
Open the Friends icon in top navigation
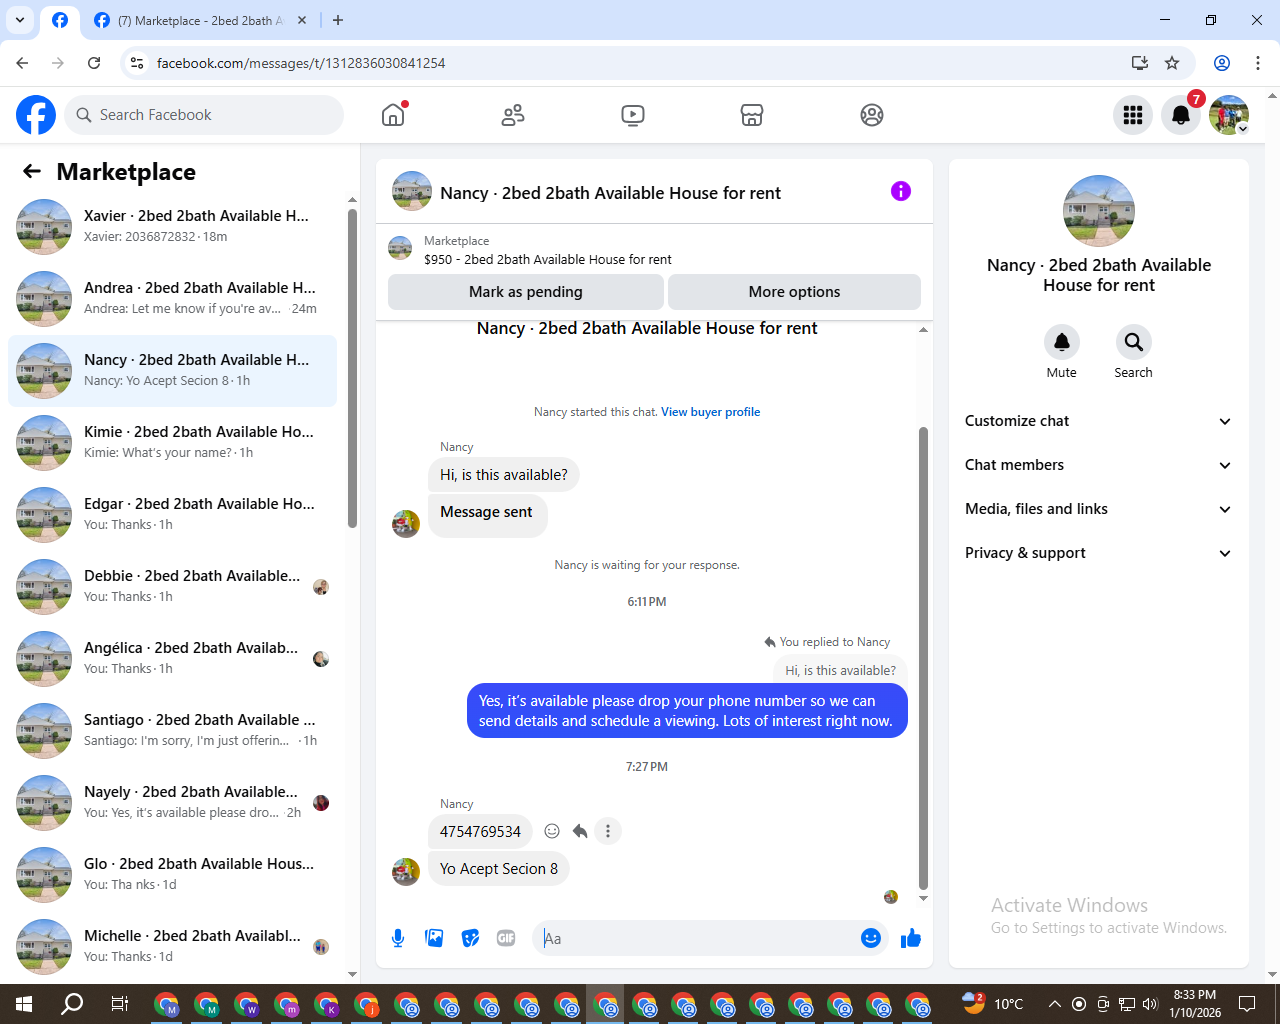pyautogui.click(x=513, y=115)
